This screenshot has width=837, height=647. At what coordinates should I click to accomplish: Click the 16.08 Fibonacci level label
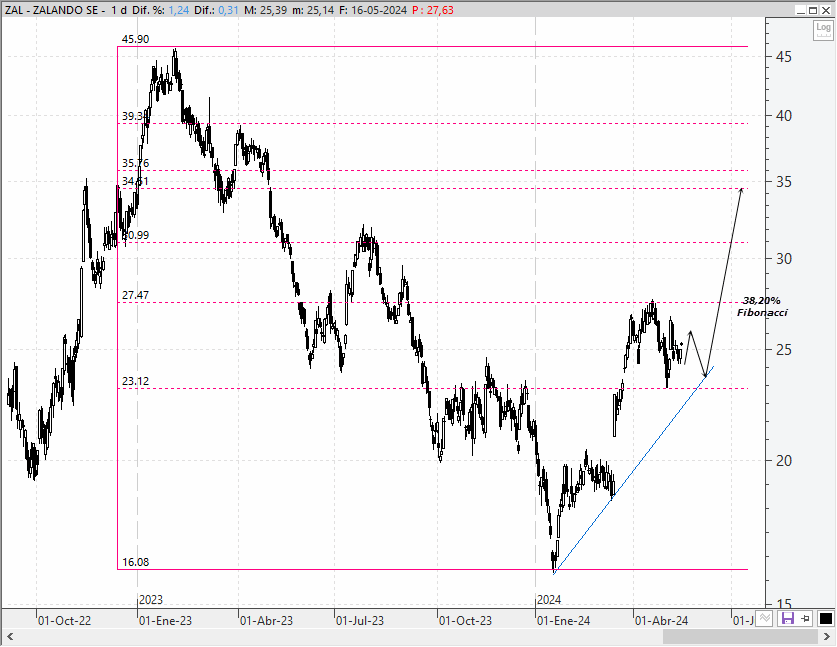click(x=136, y=562)
